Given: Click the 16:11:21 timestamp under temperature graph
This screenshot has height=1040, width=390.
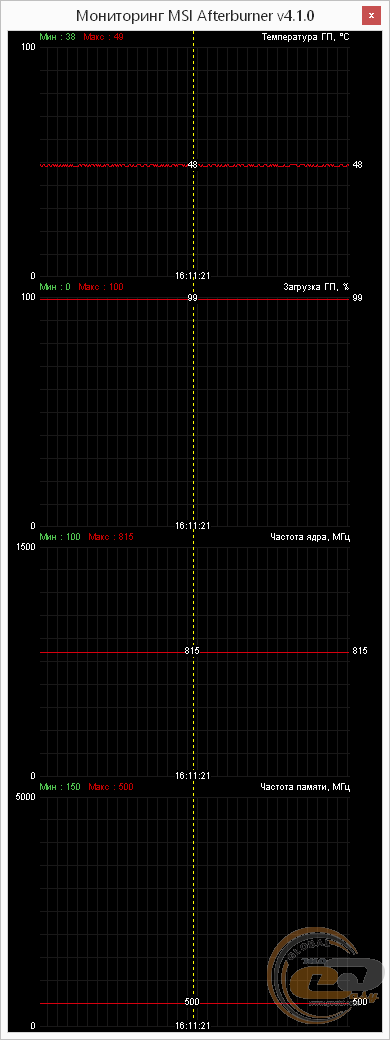Looking at the screenshot, I should tap(192, 275).
